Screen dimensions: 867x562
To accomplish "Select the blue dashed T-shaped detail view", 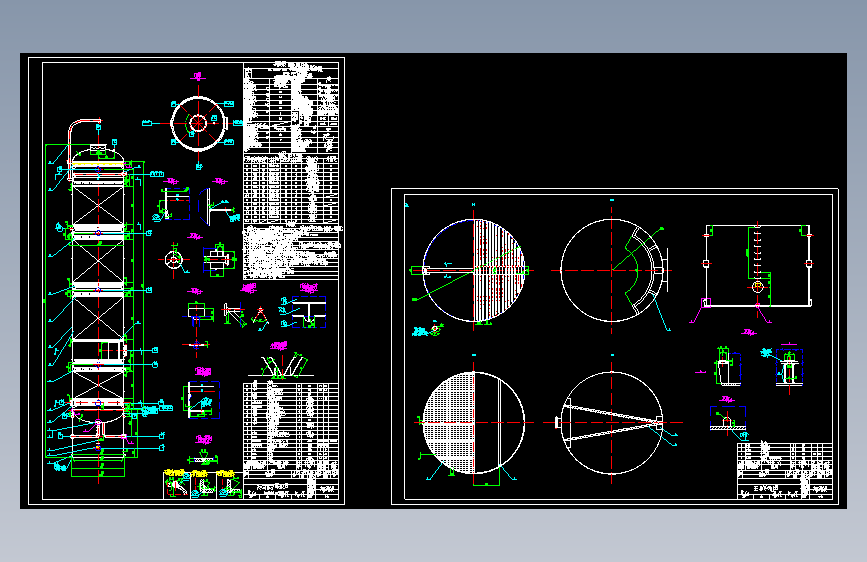I will tap(308, 312).
